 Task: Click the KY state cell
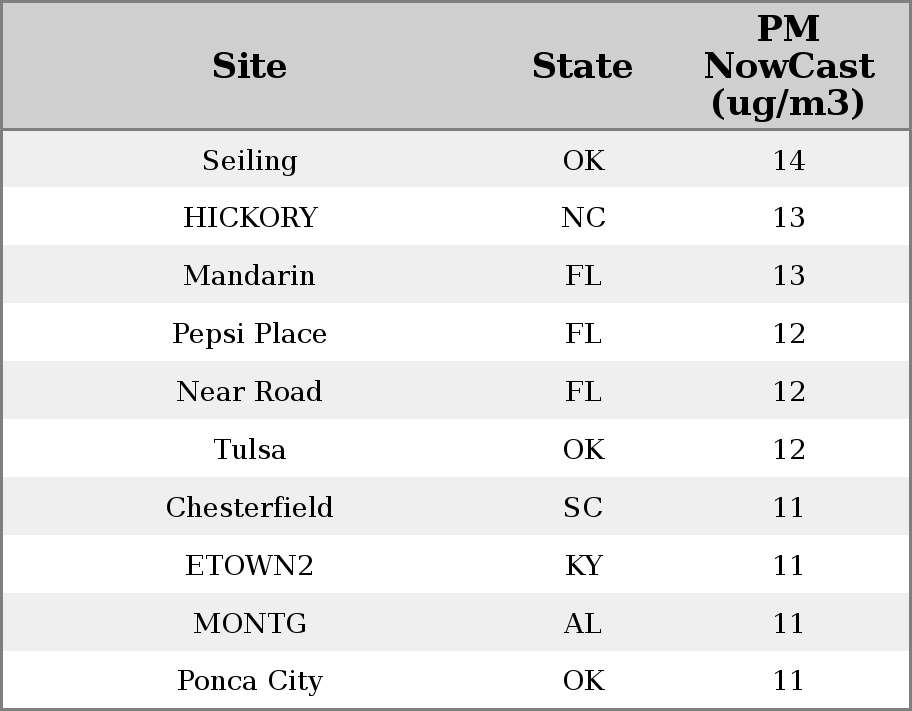click(x=584, y=566)
